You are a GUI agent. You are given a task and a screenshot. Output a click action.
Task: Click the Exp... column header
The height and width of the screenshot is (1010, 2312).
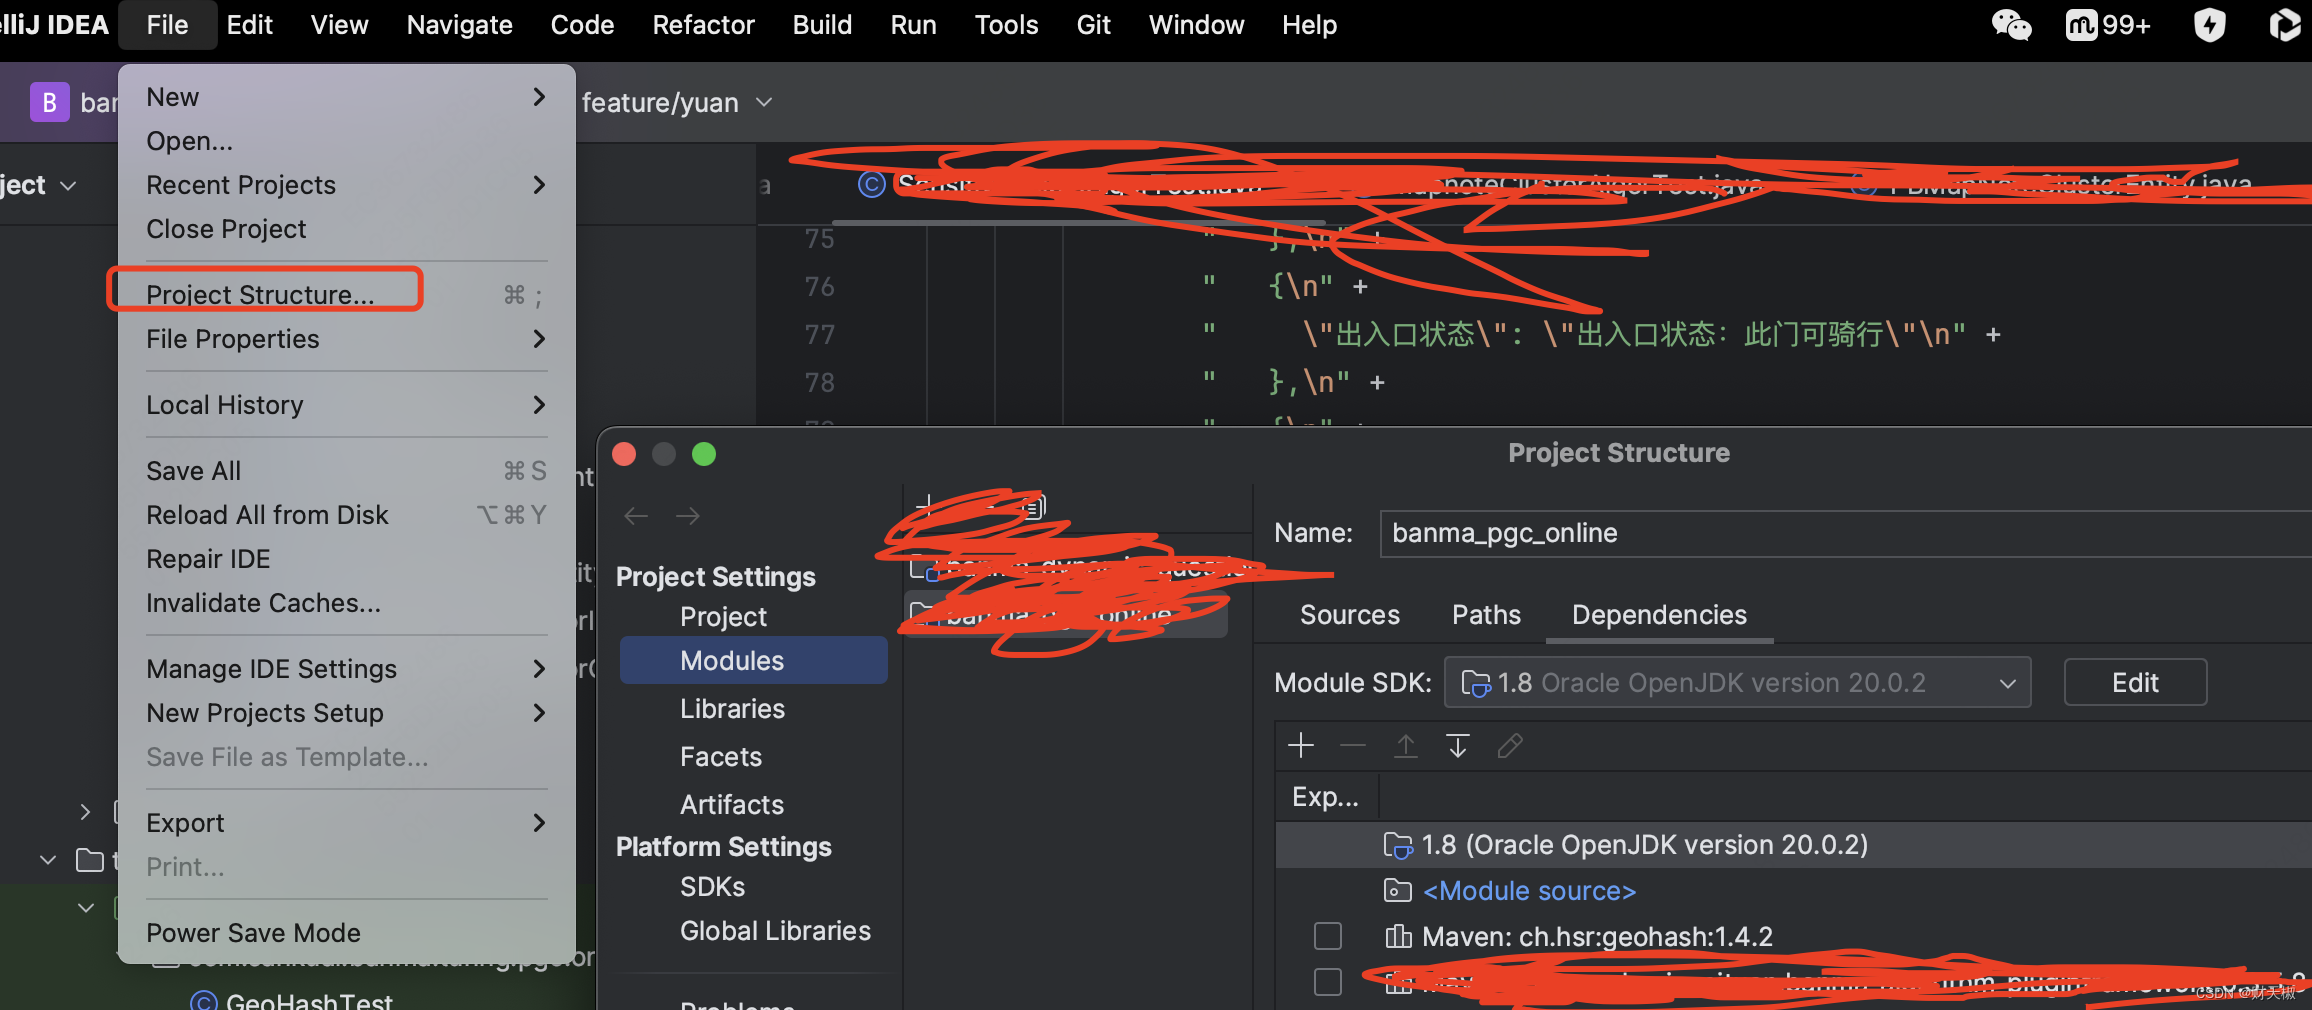(x=1325, y=797)
